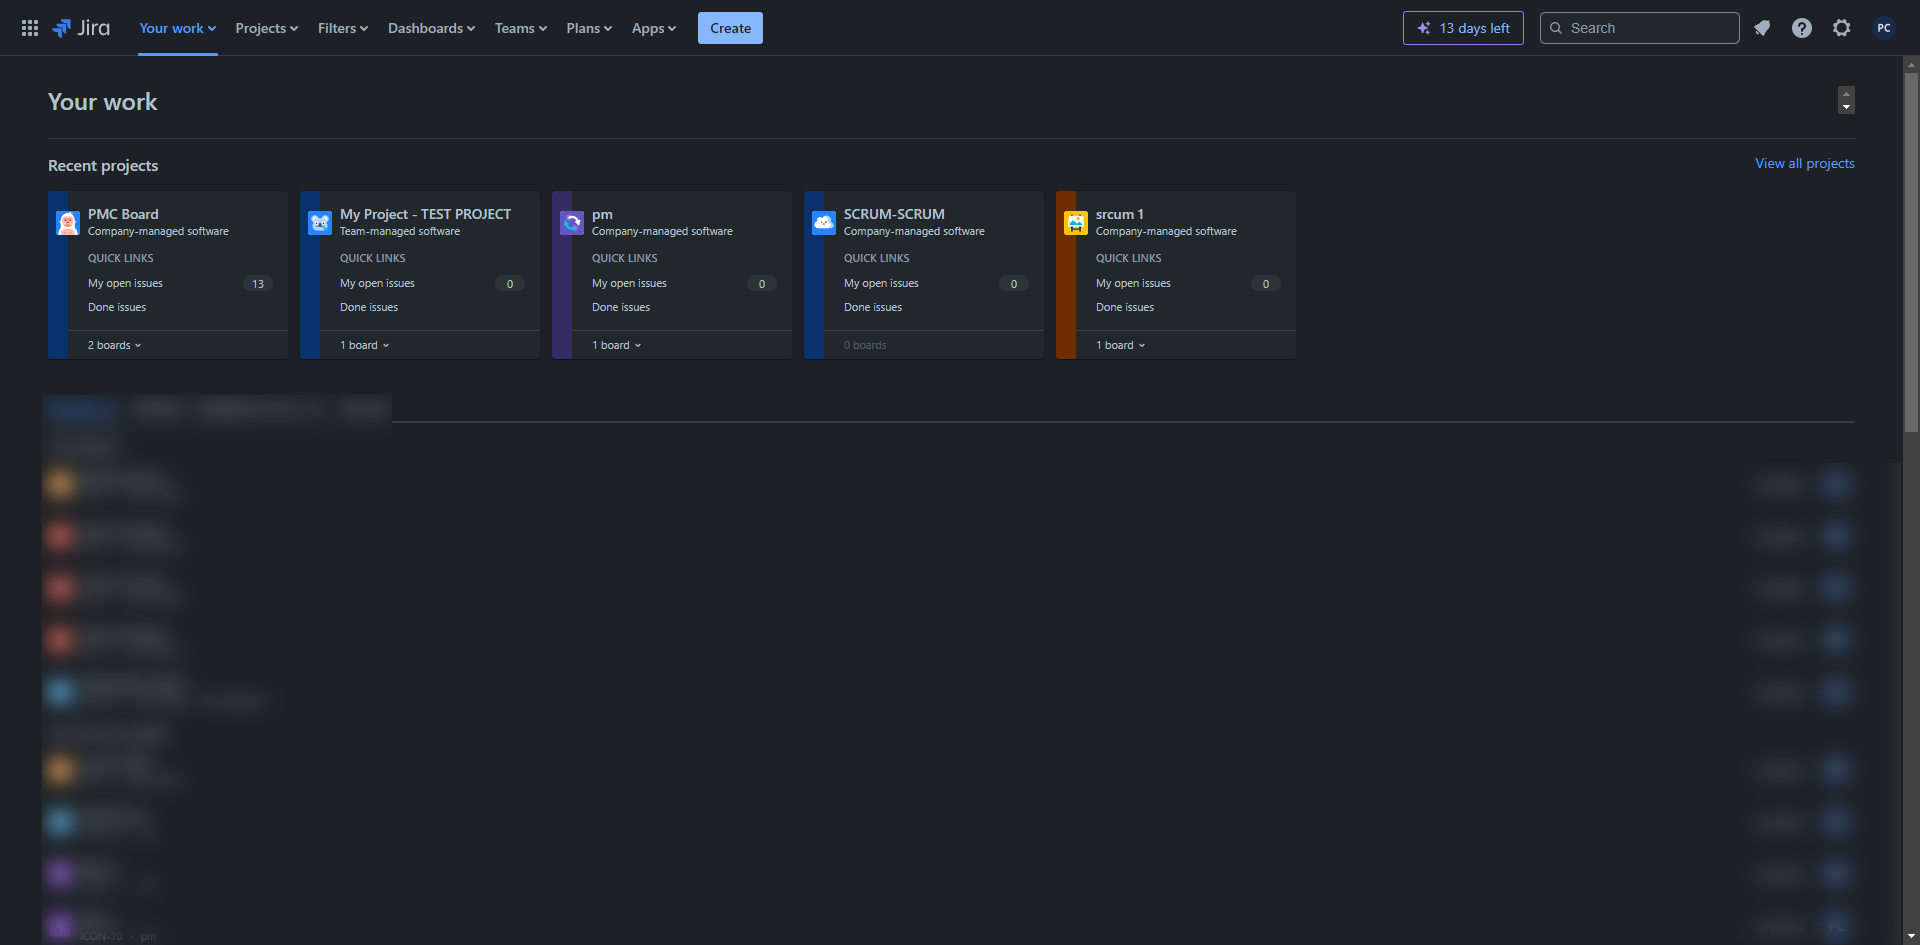Screen dimensions: 1920x945
Task: Click the scrollbar down arrow
Action: [1911, 936]
